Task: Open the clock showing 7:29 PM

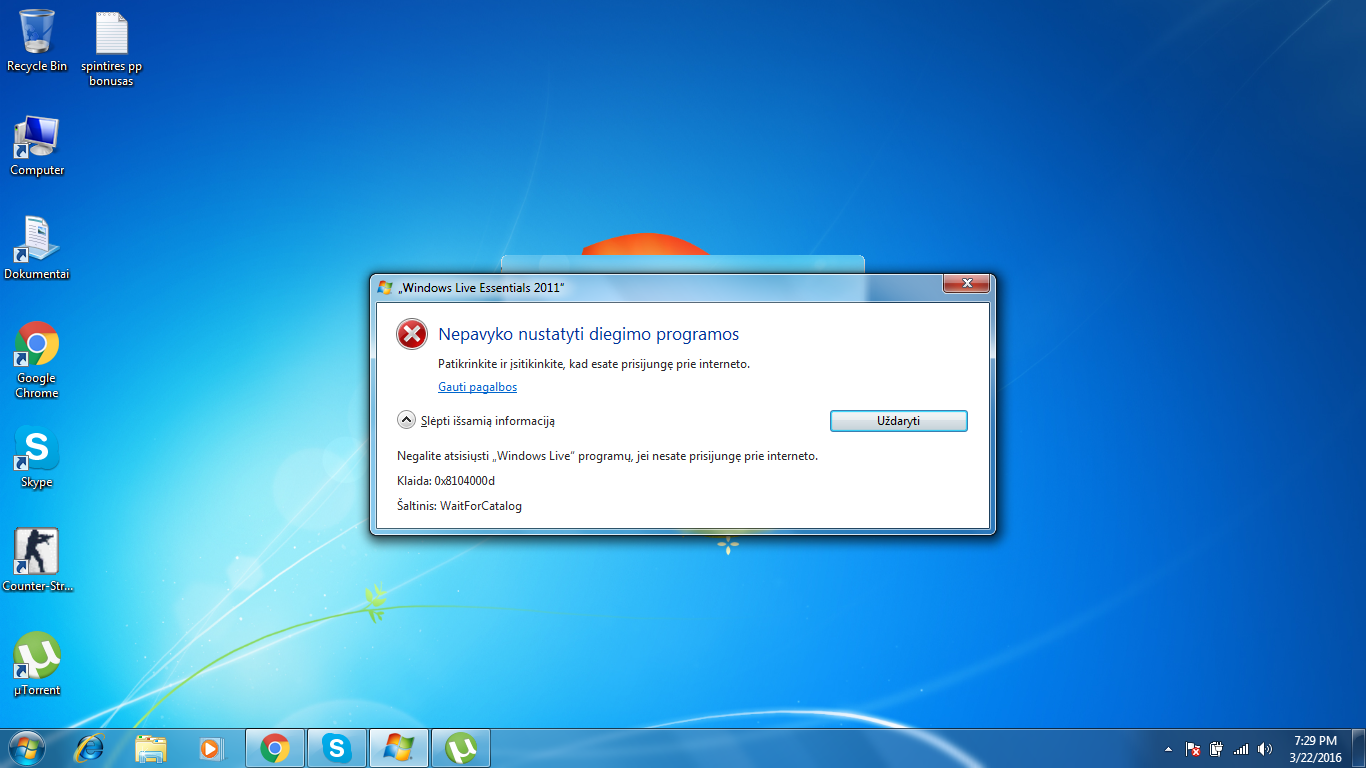Action: 1316,749
